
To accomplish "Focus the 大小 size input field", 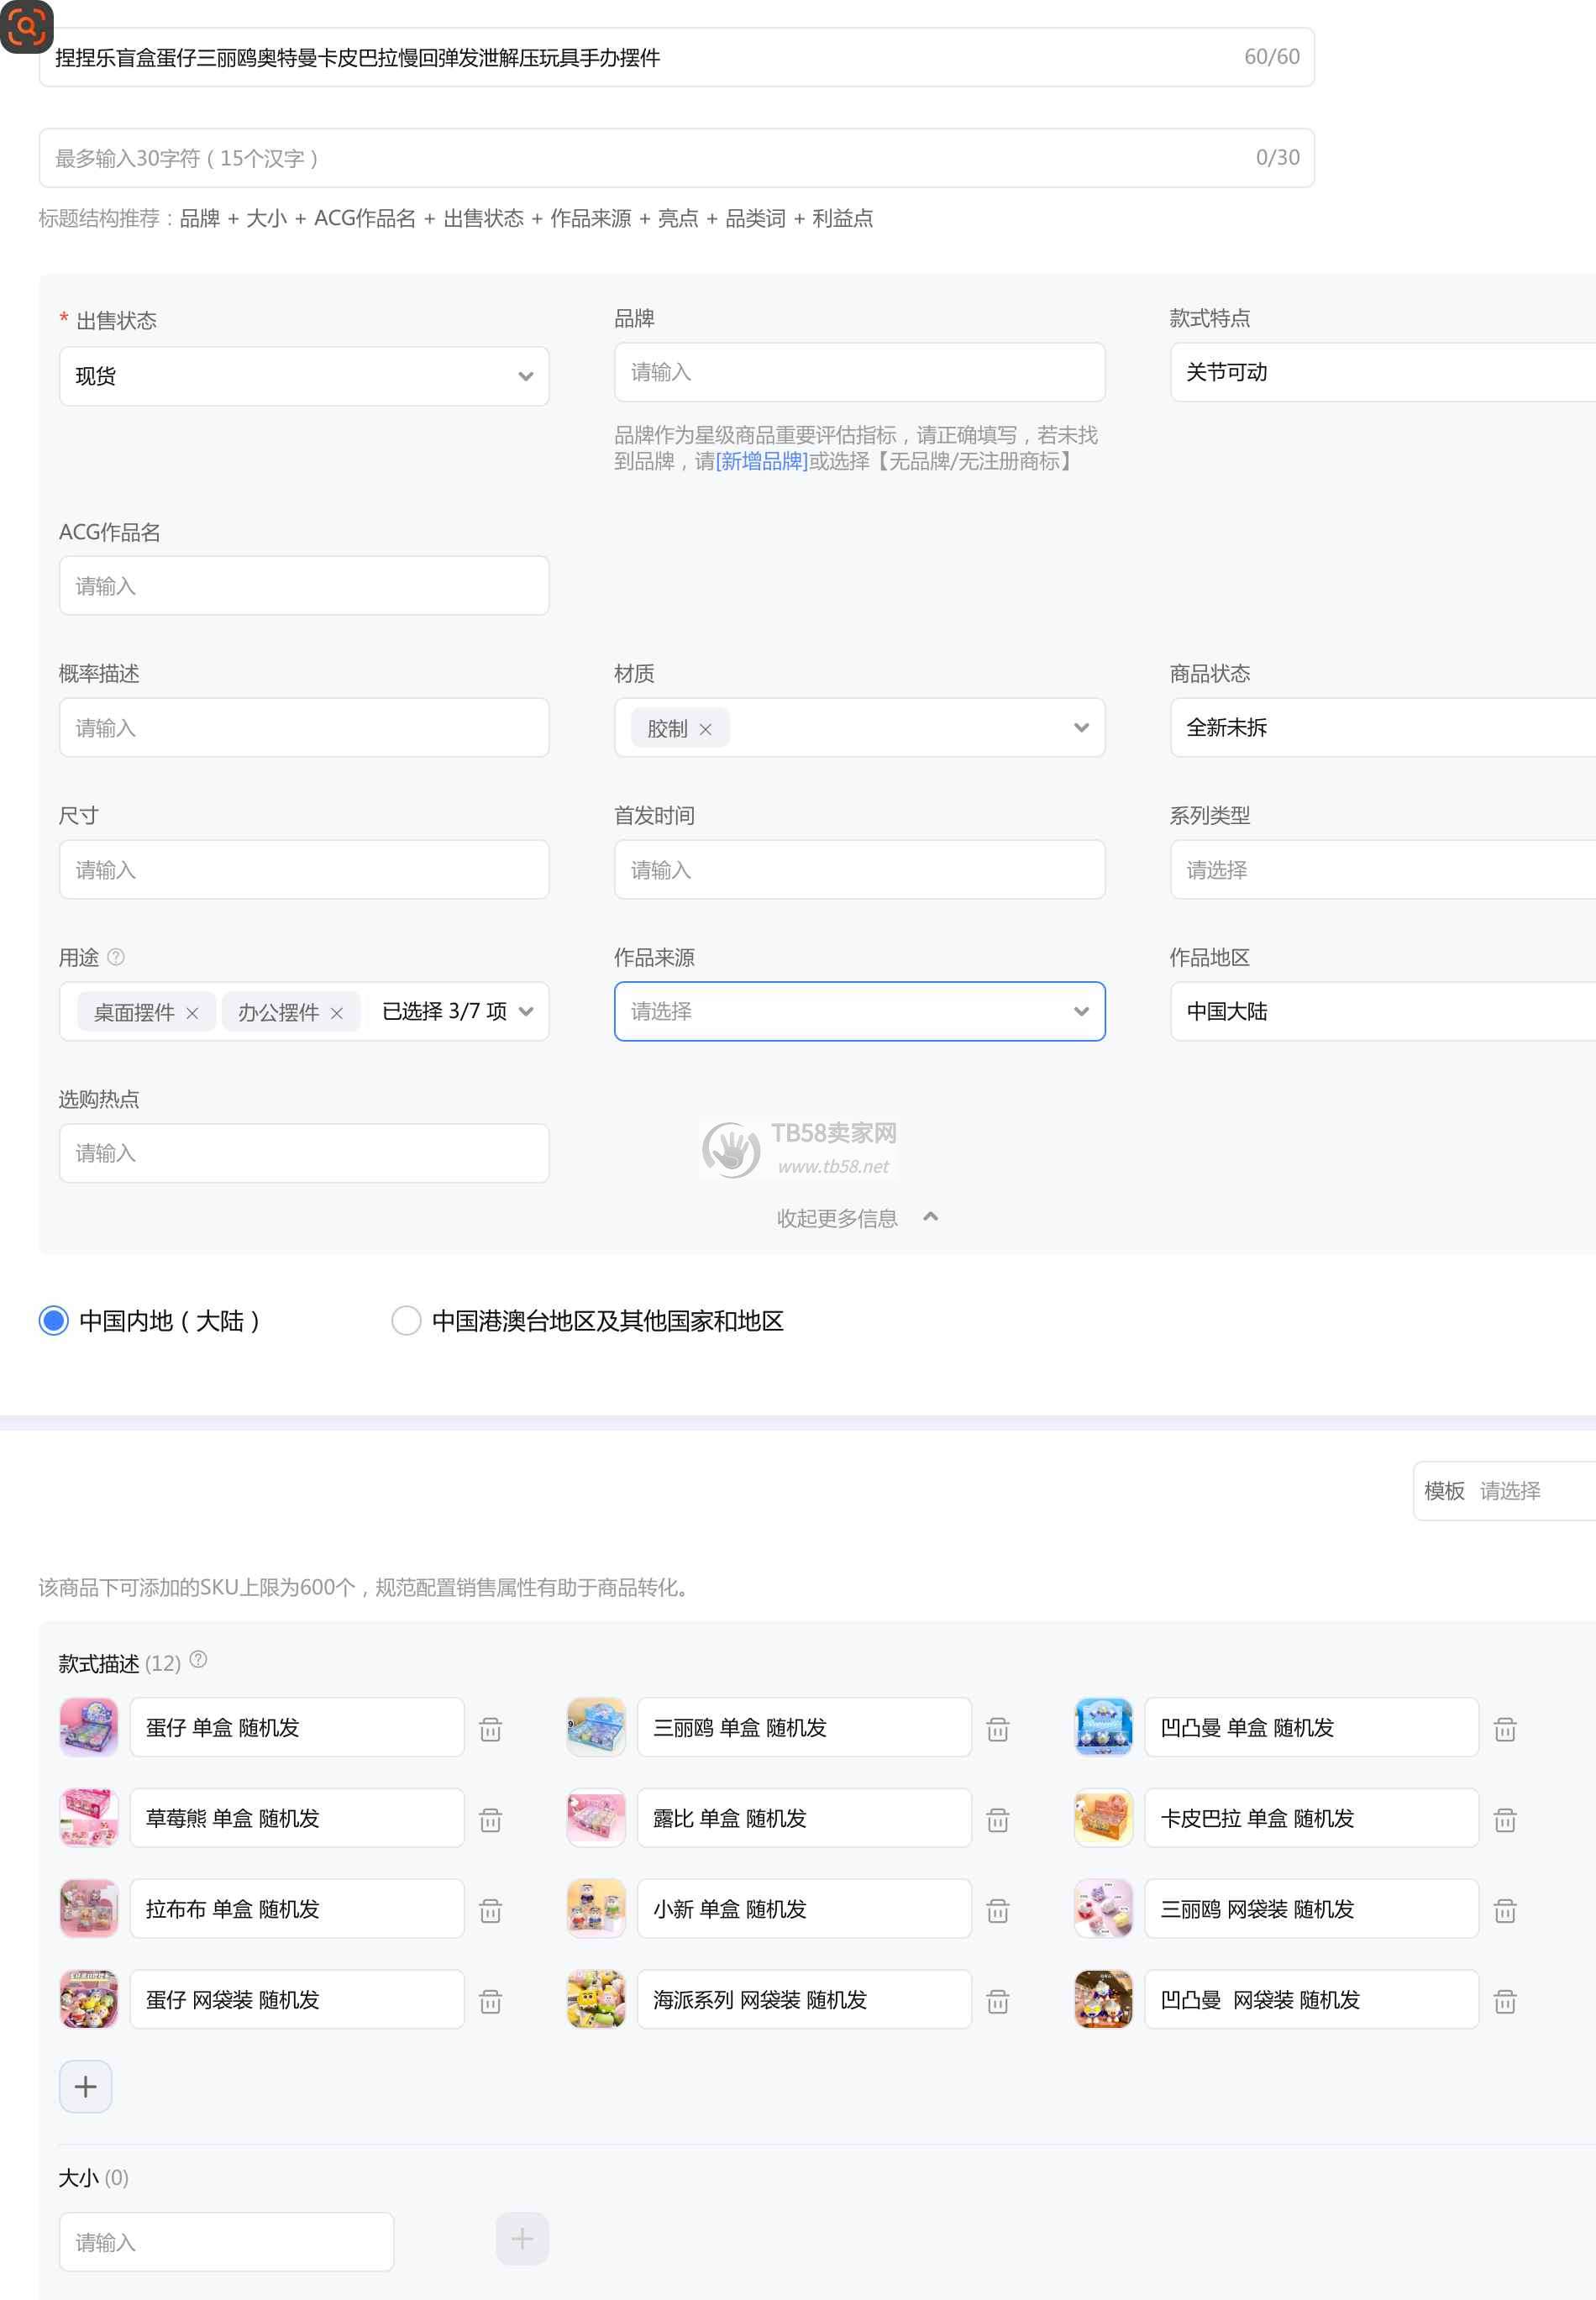I will [x=226, y=2241].
